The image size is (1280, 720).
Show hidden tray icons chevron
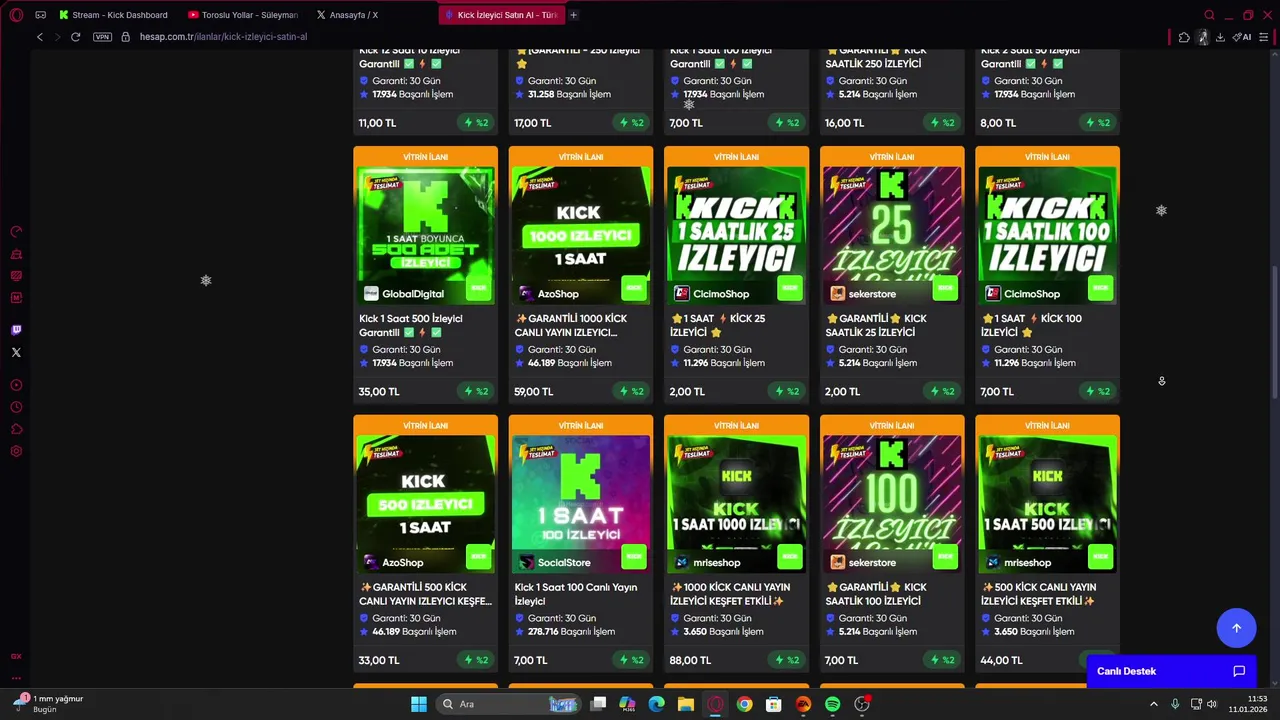tap(1153, 704)
